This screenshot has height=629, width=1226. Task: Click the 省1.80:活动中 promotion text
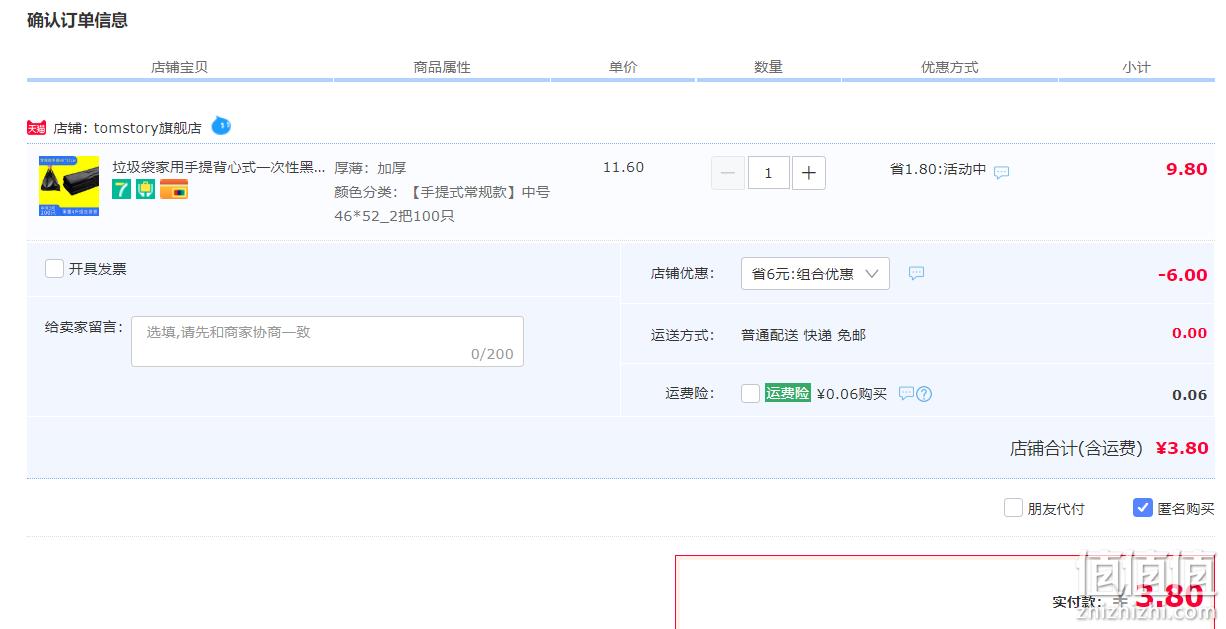[938, 169]
